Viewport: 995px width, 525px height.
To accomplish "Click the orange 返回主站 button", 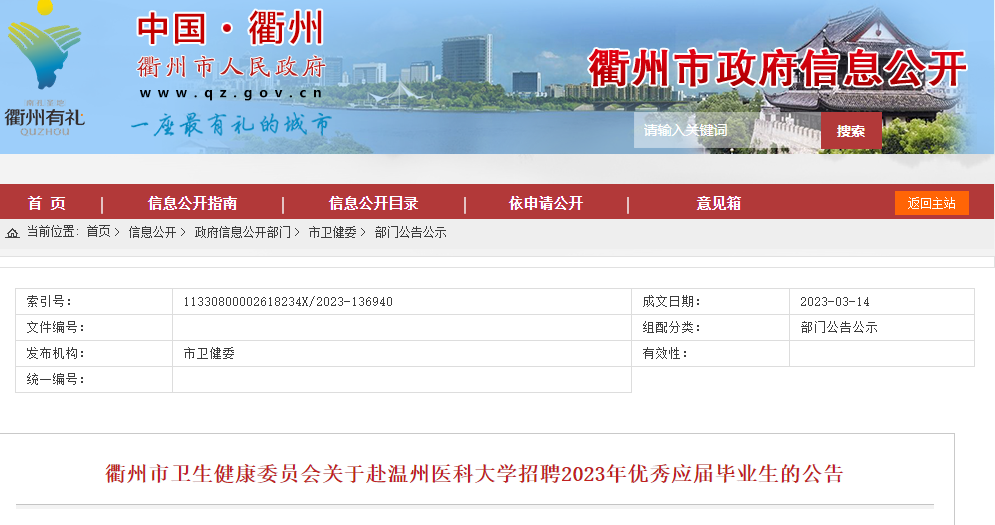I will coord(931,203).
